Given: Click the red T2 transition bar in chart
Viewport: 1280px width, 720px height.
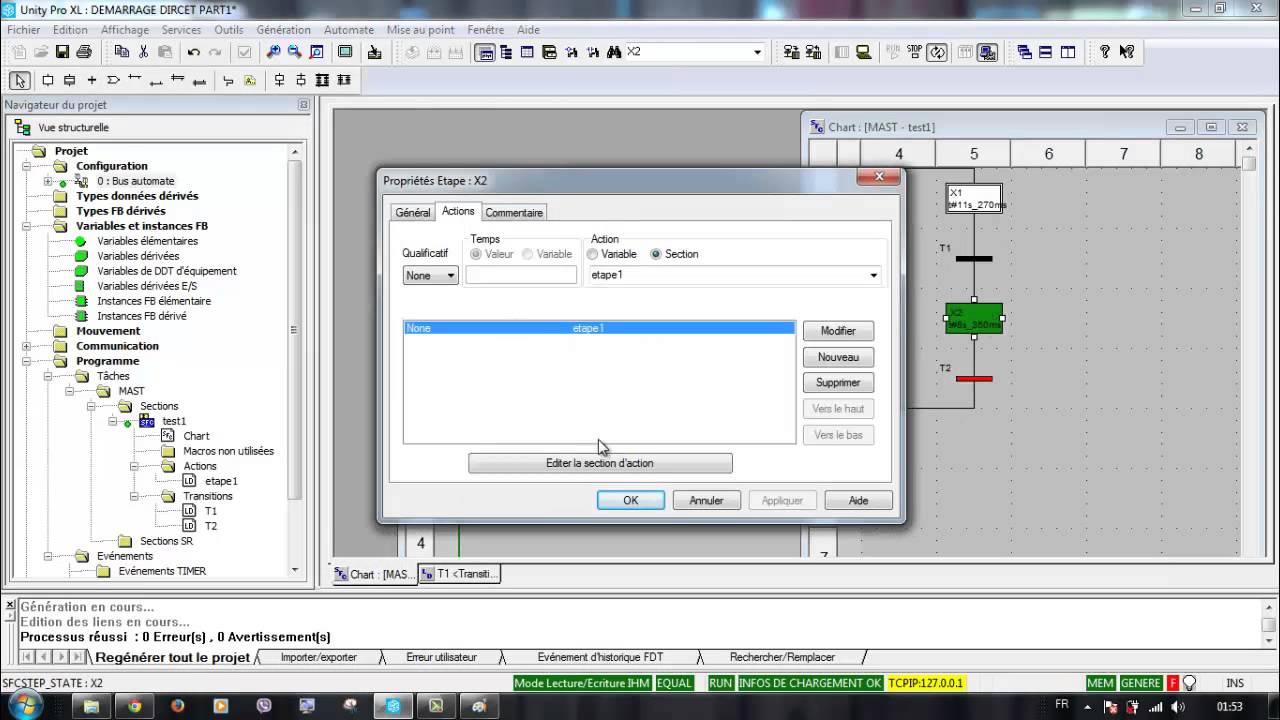Looking at the screenshot, I should 974,379.
